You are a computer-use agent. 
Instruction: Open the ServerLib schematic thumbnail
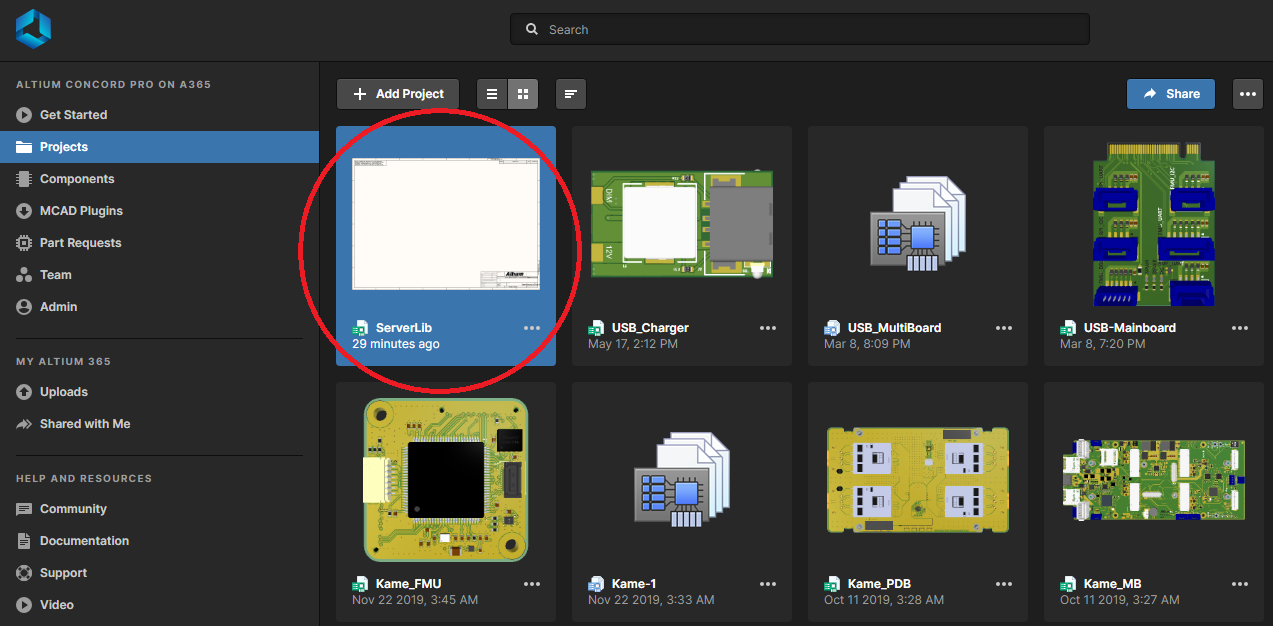pyautogui.click(x=446, y=224)
